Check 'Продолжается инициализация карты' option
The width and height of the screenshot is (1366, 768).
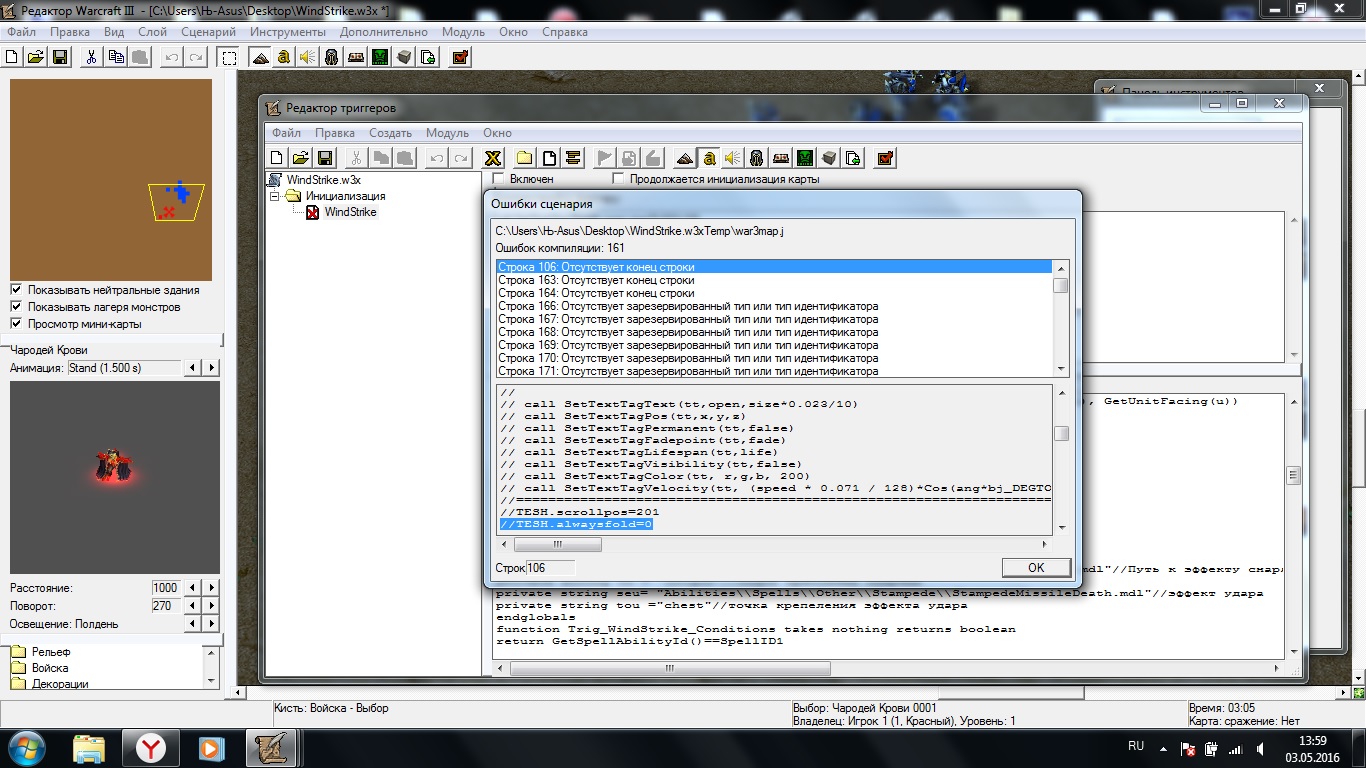(619, 179)
